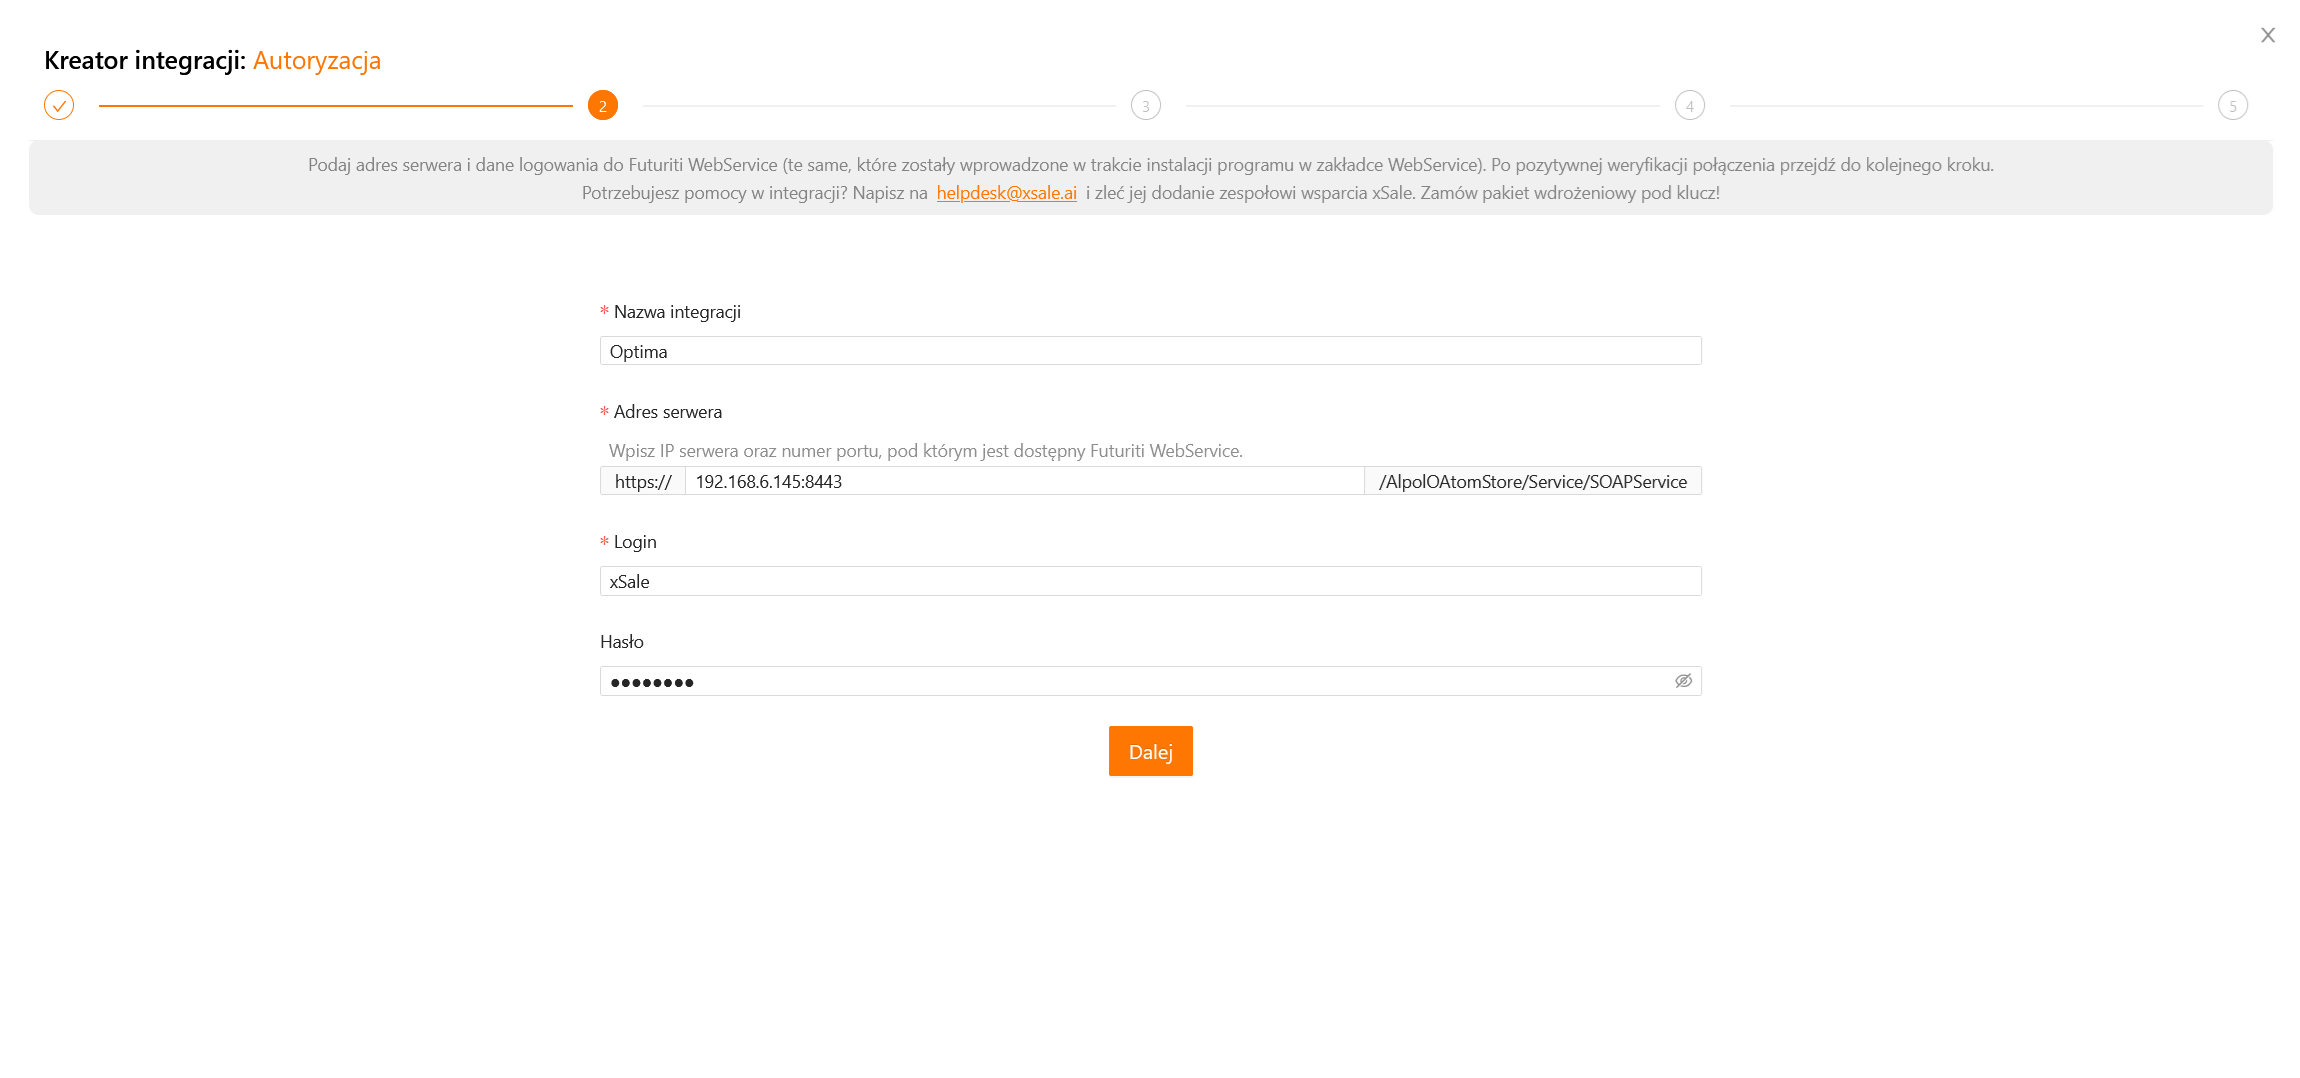This screenshot has height=1078, width=2300.
Task: Click the Nazwa integracji label
Action: coord(677,312)
